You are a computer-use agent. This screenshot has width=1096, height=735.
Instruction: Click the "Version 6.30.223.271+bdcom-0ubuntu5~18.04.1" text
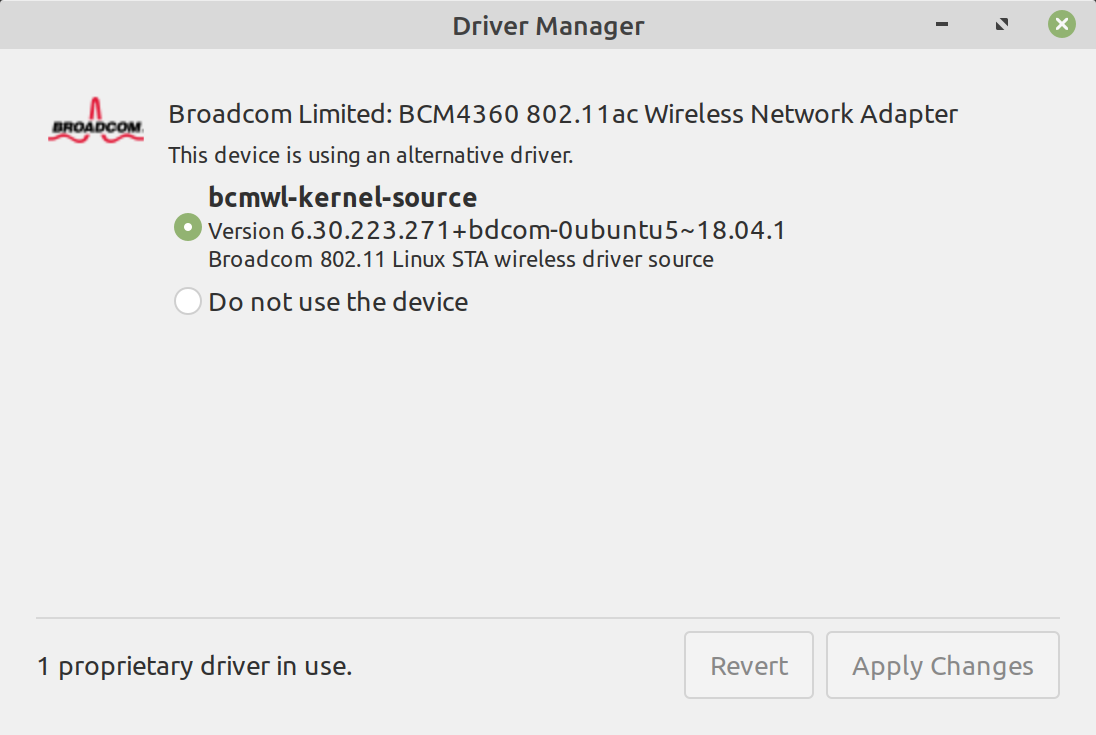pos(497,230)
